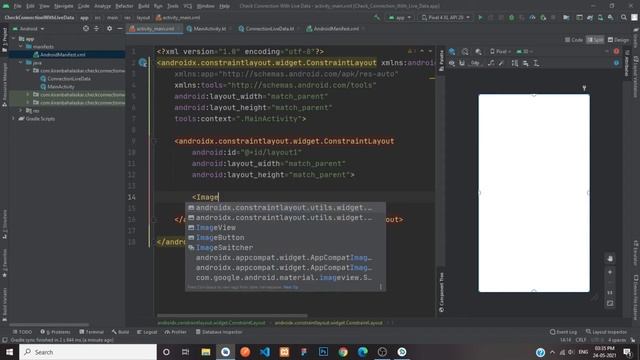640x360 pixels.
Task: Expand the res folder
Action: pyautogui.click(x=21, y=111)
